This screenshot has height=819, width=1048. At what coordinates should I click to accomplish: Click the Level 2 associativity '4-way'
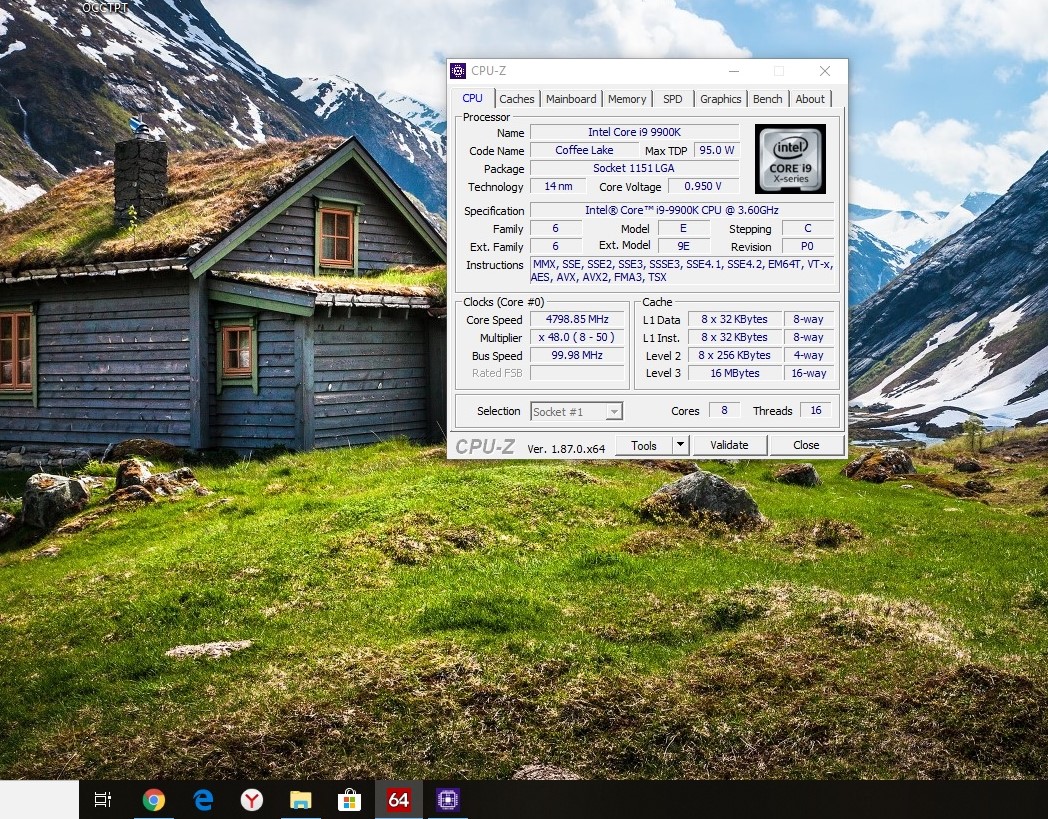click(x=809, y=356)
